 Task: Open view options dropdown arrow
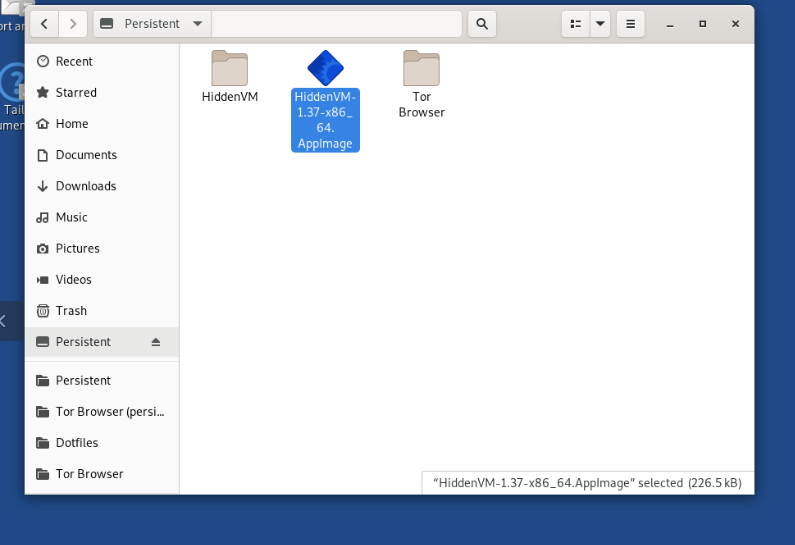(600, 24)
